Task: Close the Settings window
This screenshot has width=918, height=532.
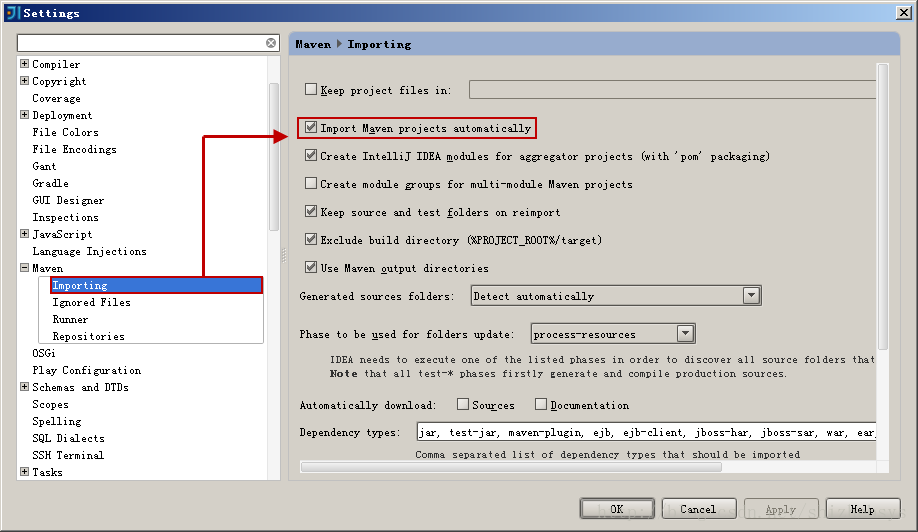Action: (903, 12)
